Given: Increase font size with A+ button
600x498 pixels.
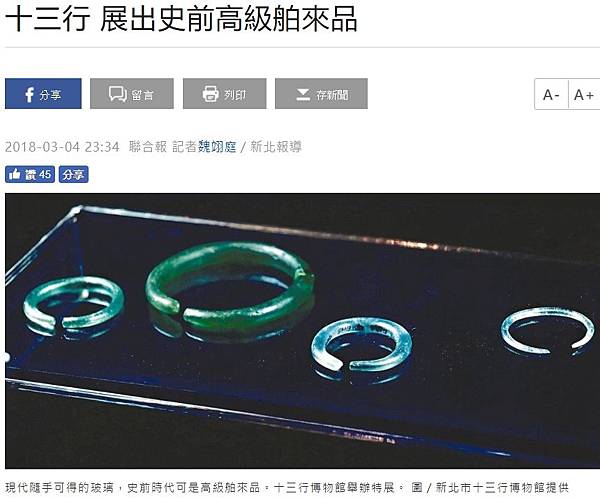Looking at the screenshot, I should [584, 95].
